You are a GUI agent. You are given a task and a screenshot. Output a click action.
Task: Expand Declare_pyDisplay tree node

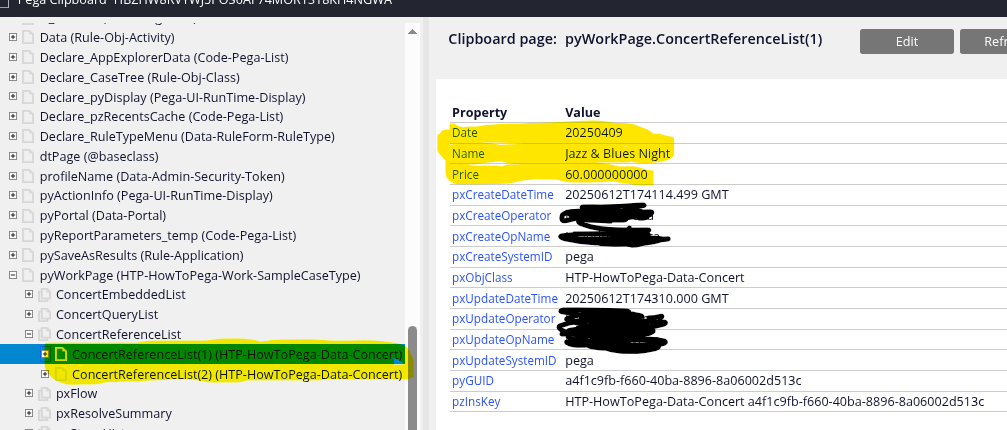click(13, 98)
